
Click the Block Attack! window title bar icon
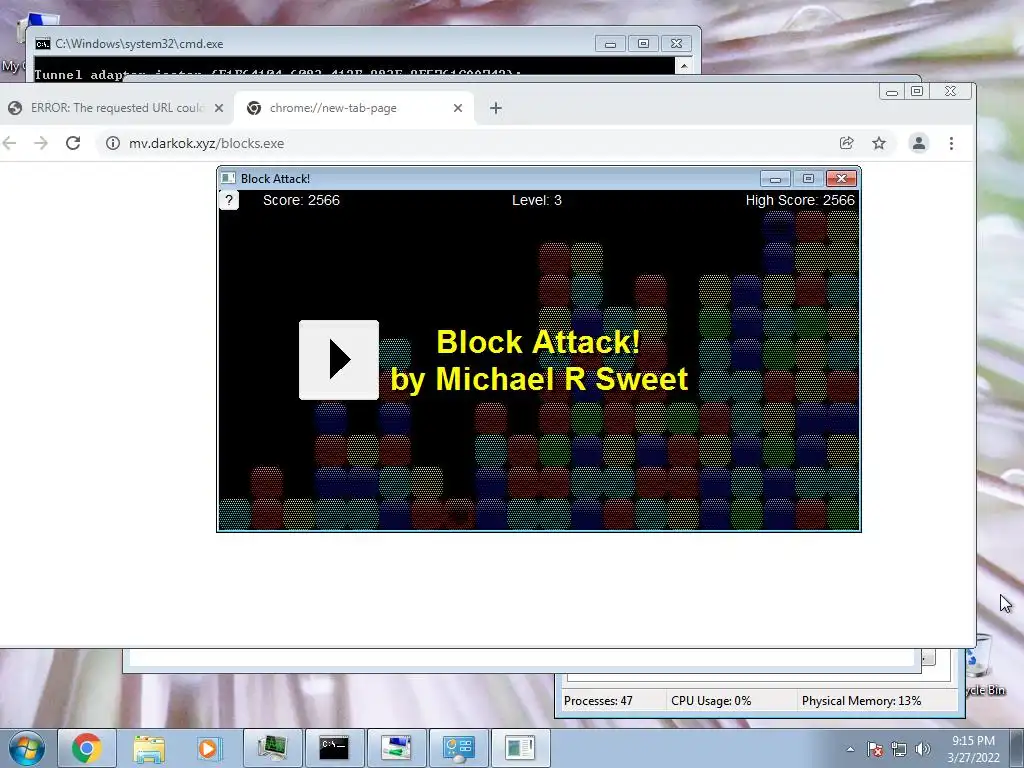pos(228,178)
